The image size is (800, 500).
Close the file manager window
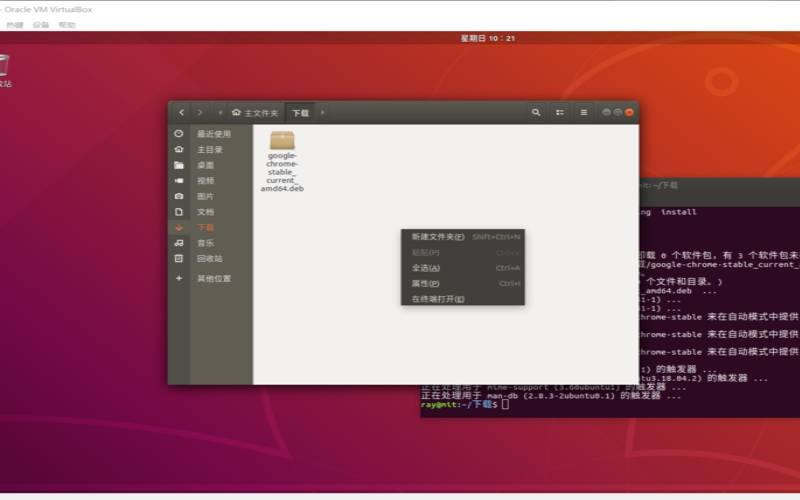click(629, 112)
